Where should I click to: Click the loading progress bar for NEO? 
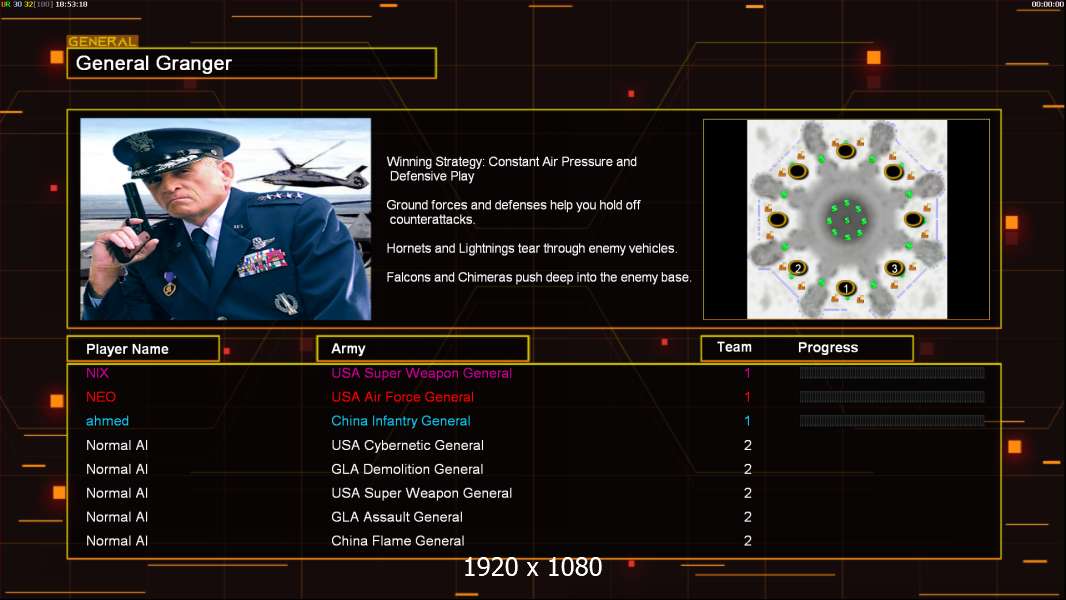pyautogui.click(x=892, y=397)
